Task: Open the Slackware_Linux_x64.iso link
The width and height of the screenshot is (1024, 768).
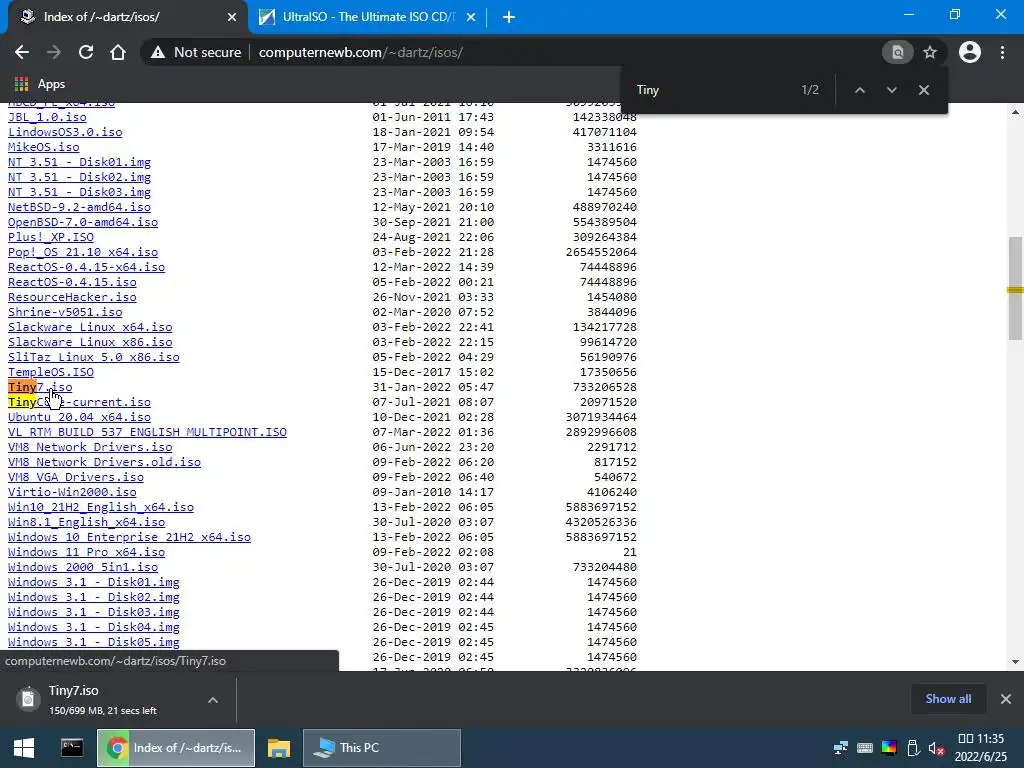Action: pos(90,327)
